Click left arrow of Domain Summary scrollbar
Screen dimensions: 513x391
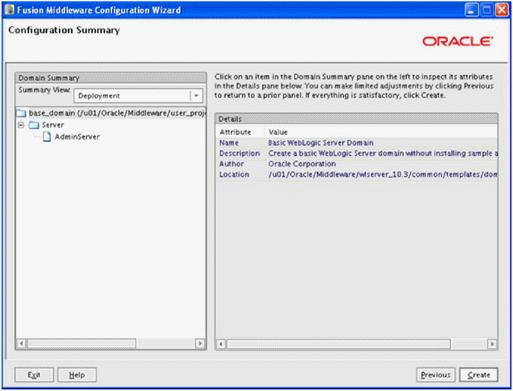pos(22,343)
